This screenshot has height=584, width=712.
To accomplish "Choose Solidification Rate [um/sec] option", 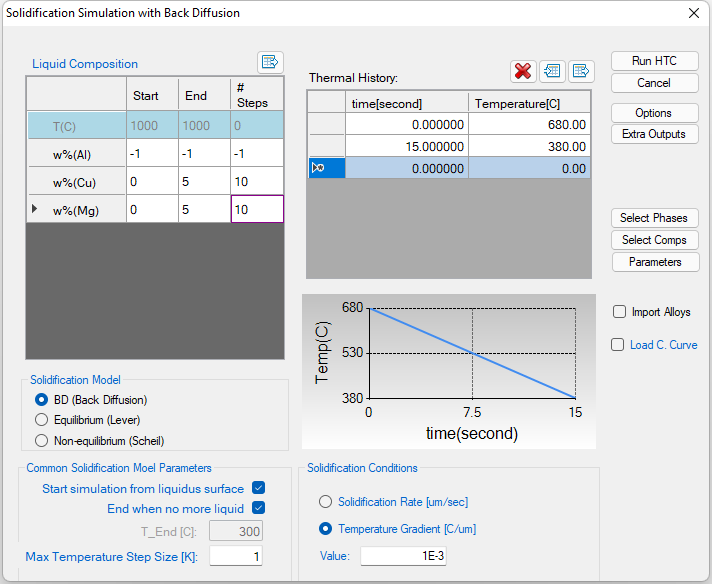I will [x=325, y=502].
